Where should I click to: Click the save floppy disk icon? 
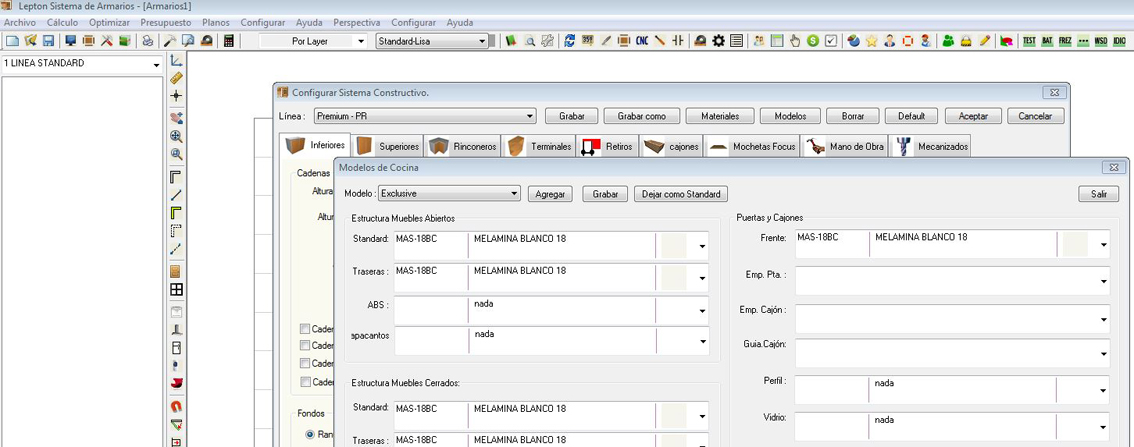pos(48,41)
